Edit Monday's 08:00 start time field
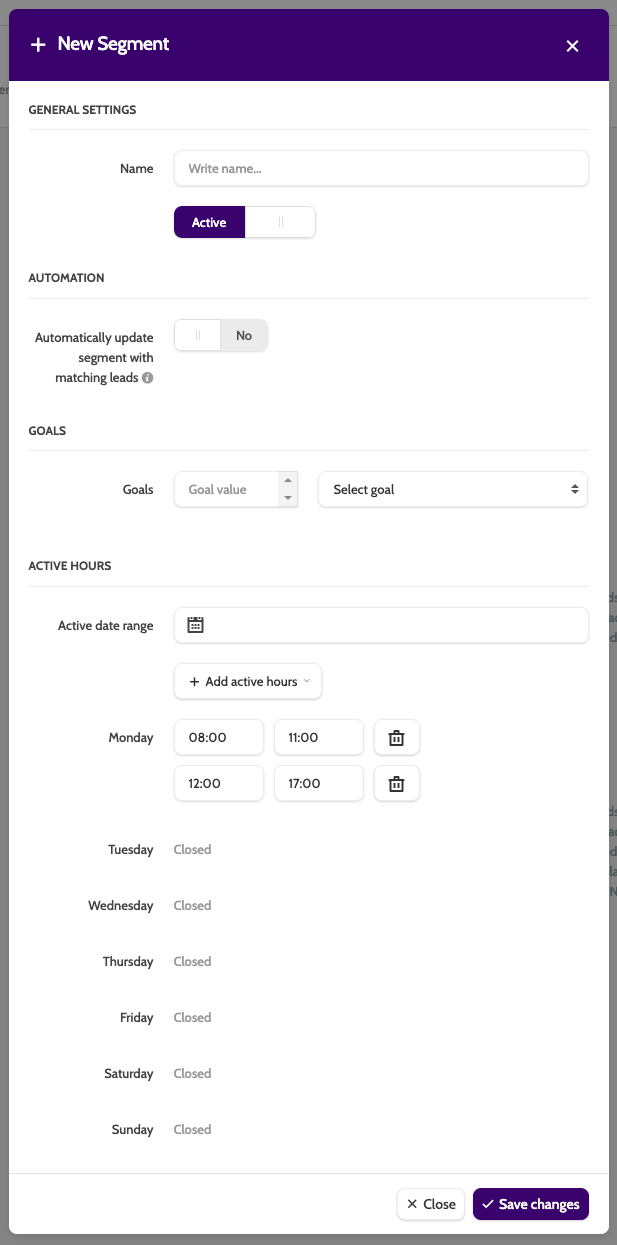Screen dimensions: 617x1245 [x=218, y=738]
